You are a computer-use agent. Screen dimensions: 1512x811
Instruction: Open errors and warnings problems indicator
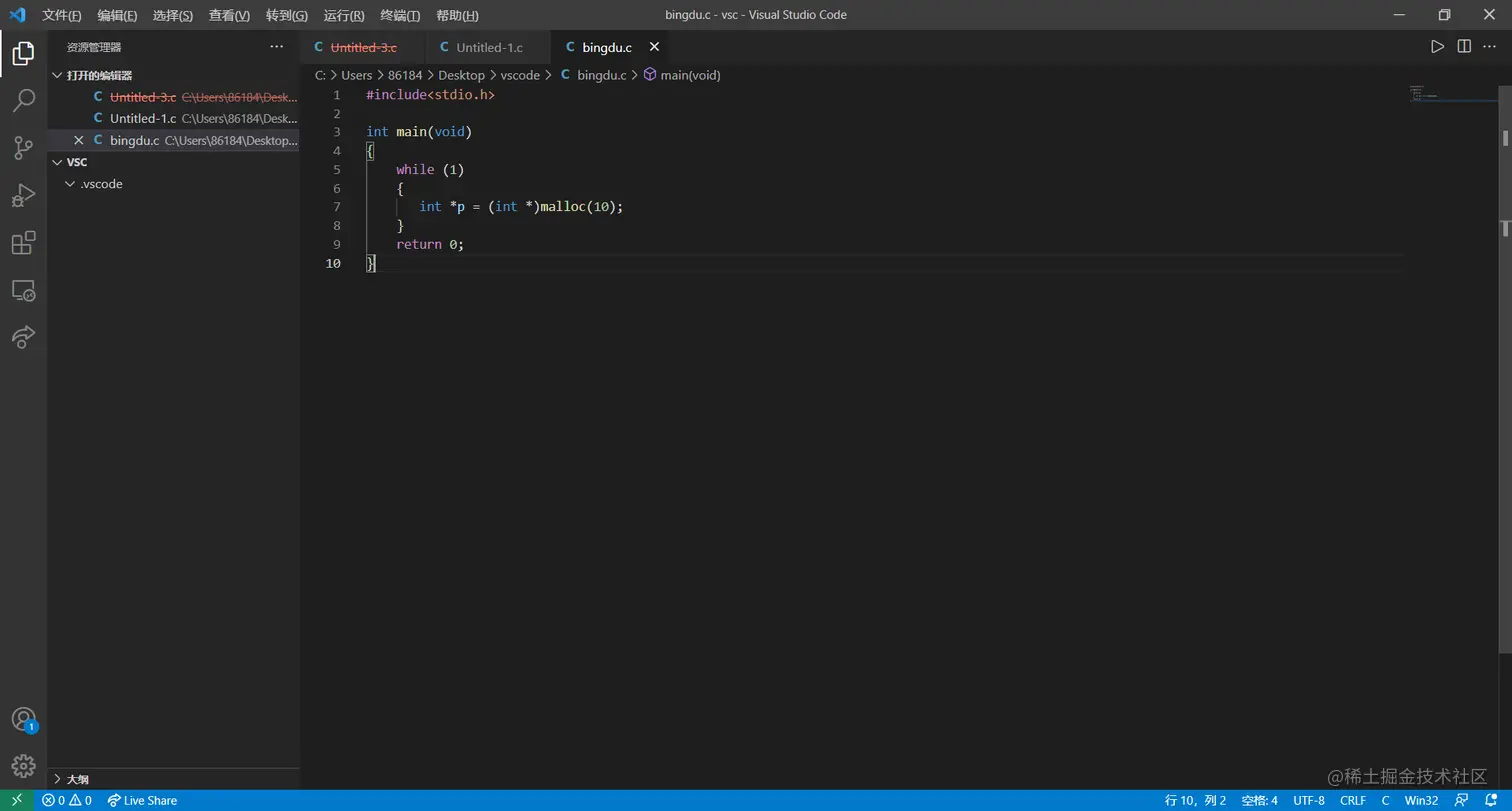point(67,800)
